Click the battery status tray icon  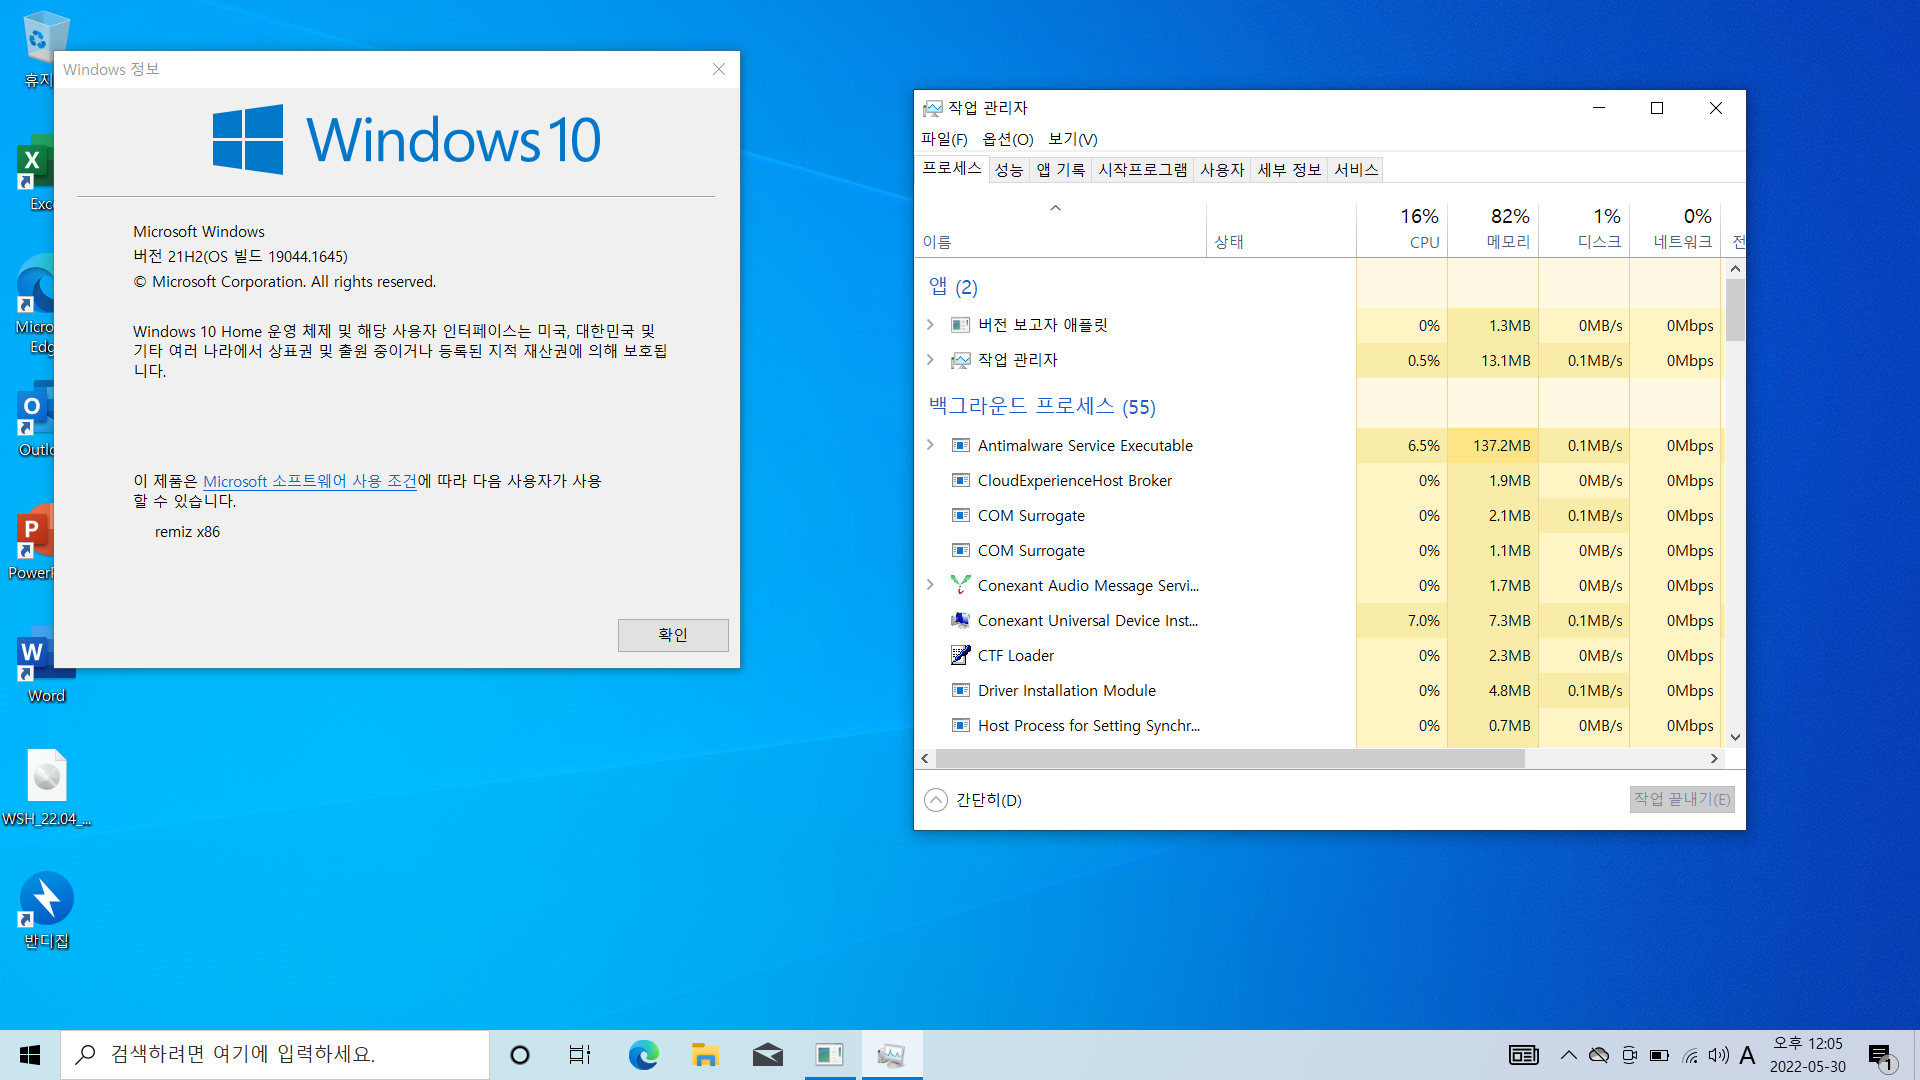click(x=1659, y=1055)
